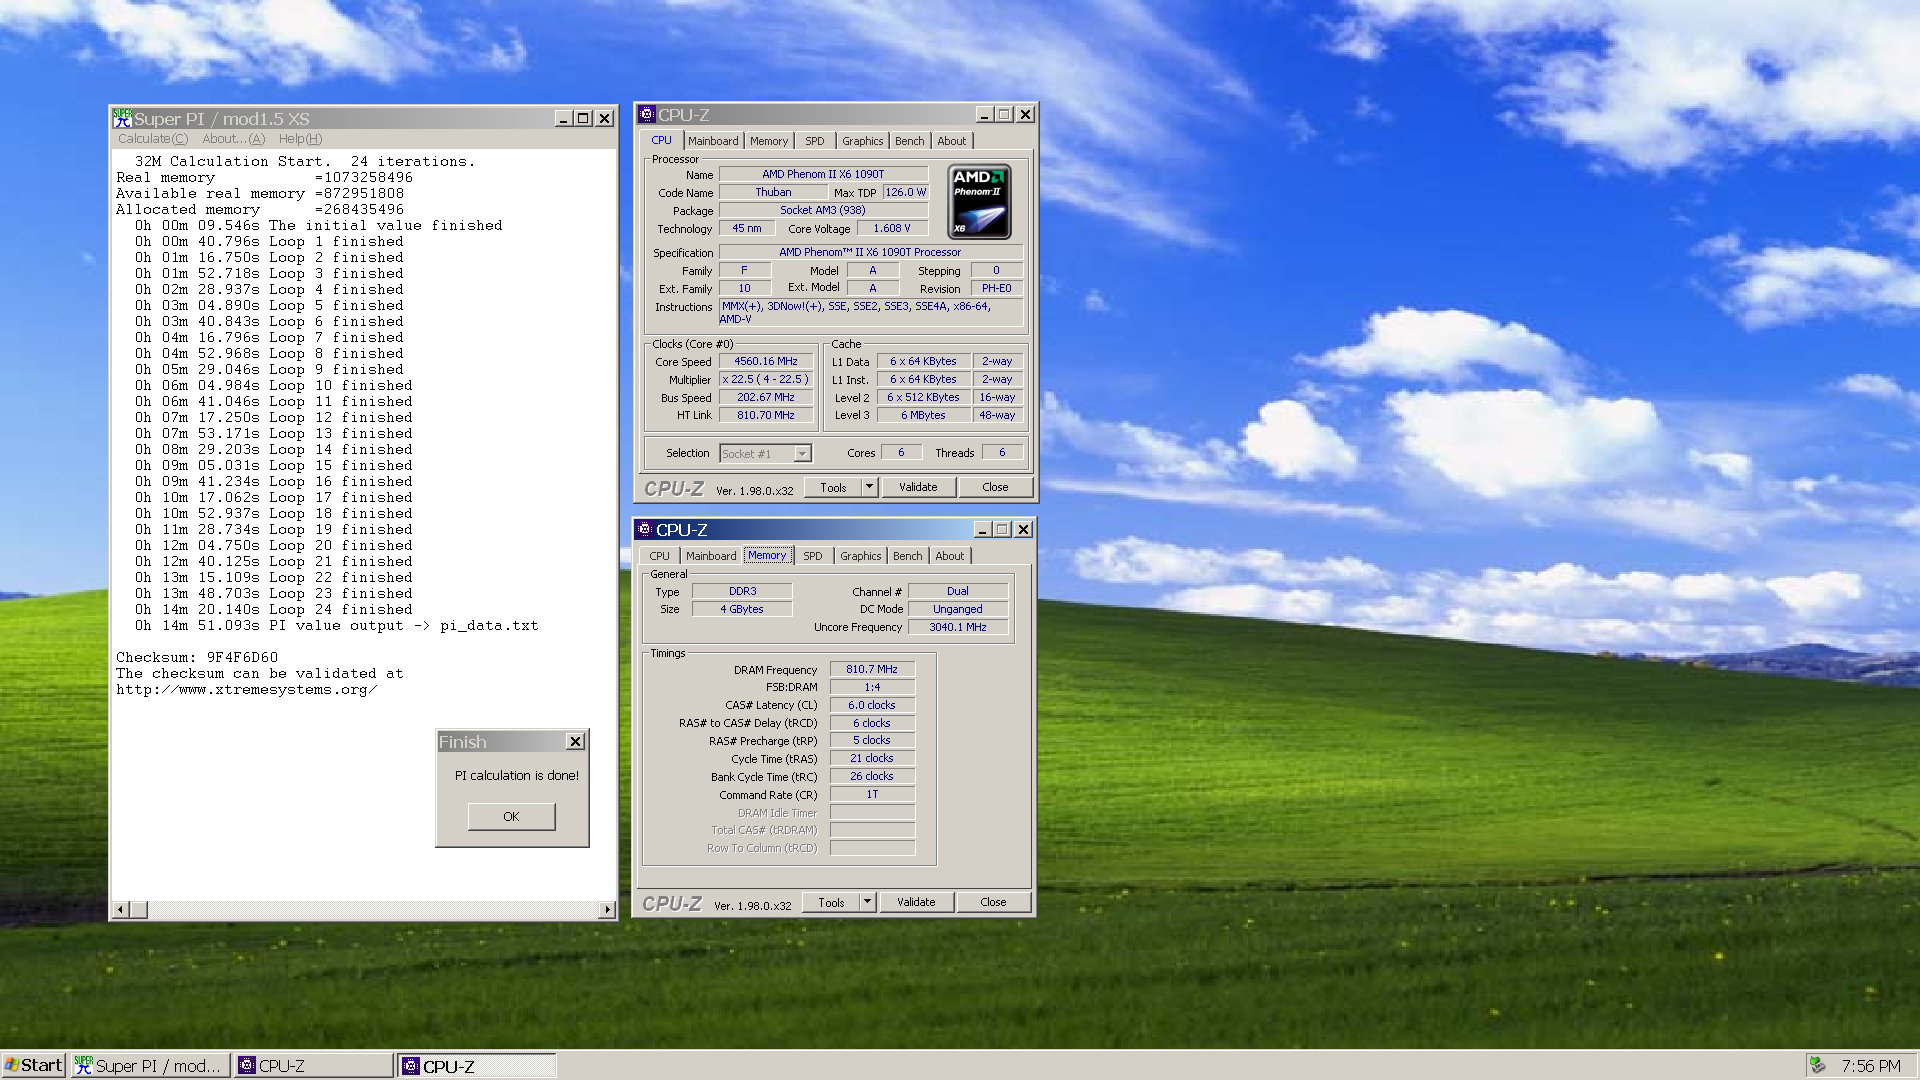Maximize the Super PI window
Screen dimensions: 1920x1080
(584, 119)
